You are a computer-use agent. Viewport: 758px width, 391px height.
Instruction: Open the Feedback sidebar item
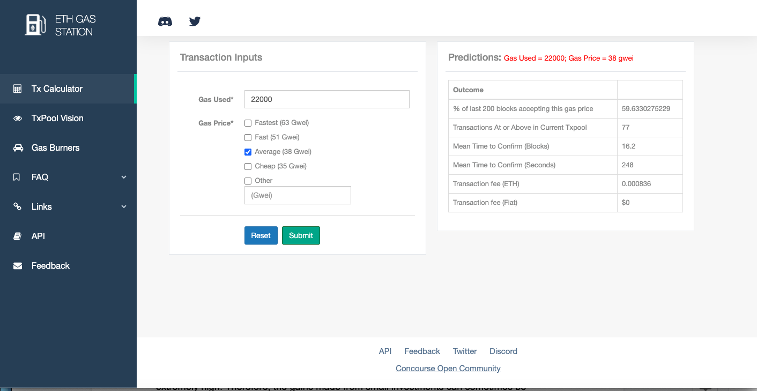coord(68,266)
